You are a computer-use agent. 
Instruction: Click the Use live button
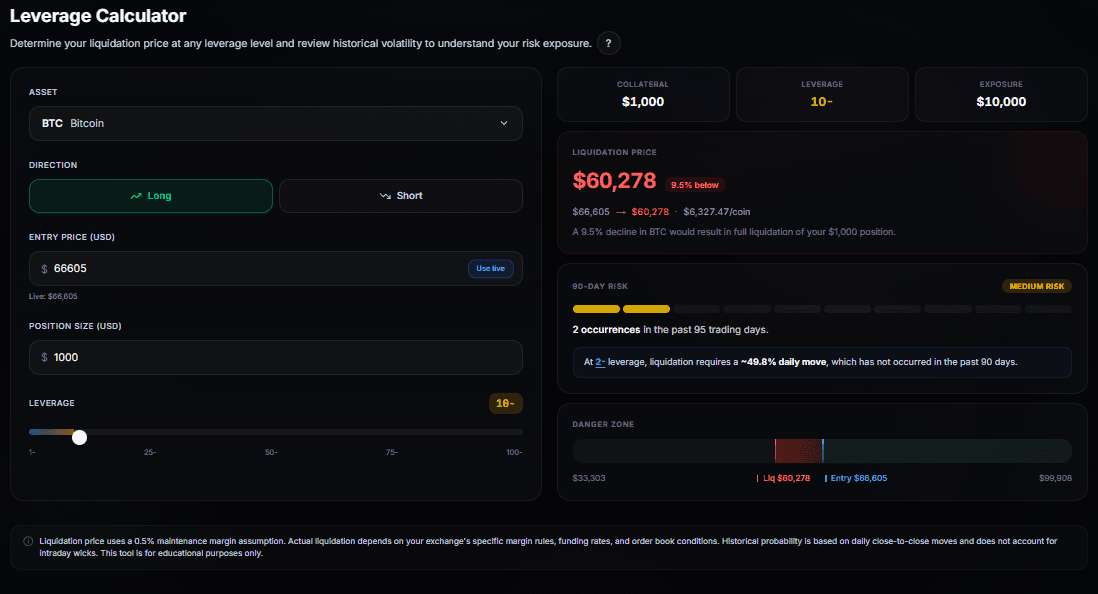tap(490, 268)
